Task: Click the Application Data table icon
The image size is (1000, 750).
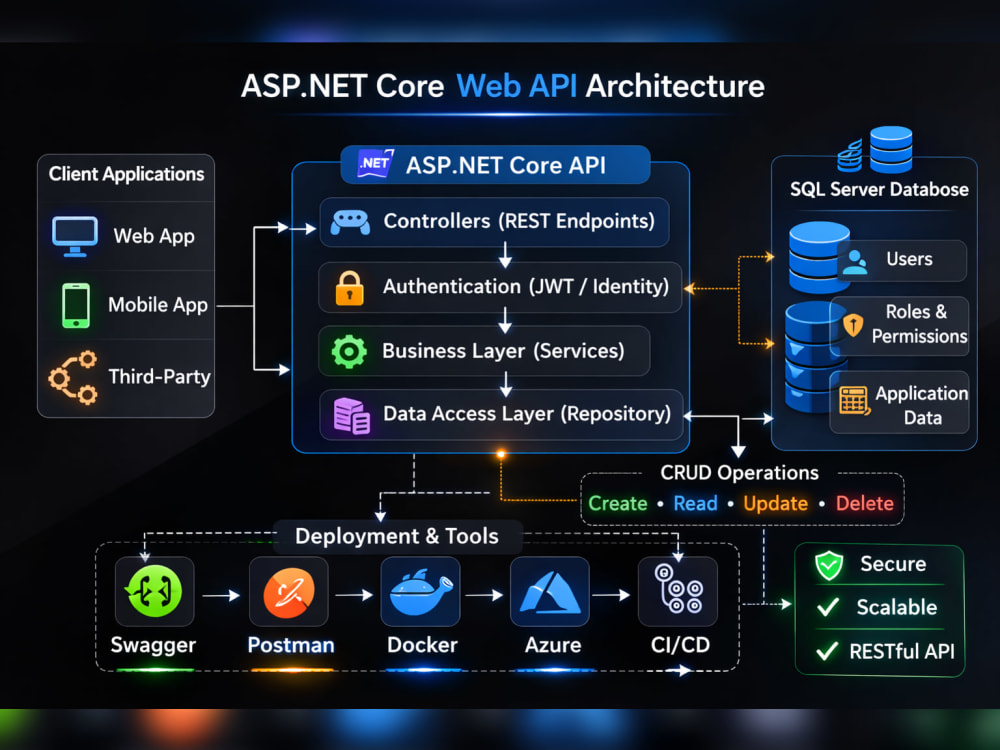Action: [854, 401]
